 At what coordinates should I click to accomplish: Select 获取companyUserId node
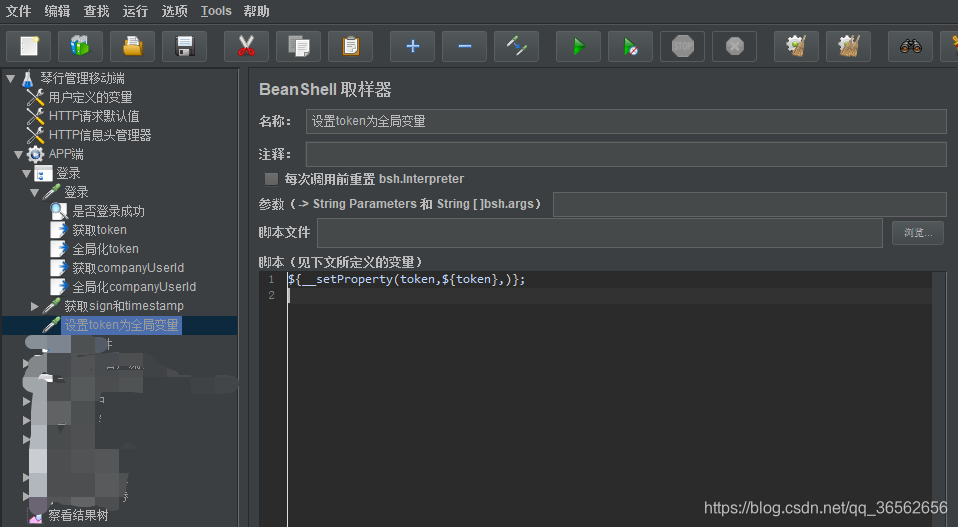point(128,268)
